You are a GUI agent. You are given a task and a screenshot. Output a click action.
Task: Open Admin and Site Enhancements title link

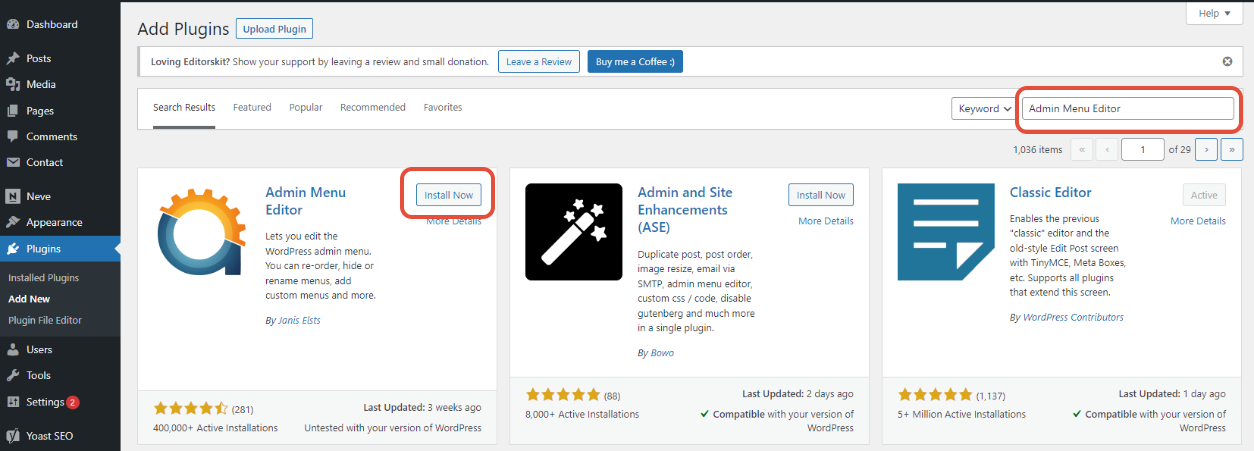[x=683, y=210]
